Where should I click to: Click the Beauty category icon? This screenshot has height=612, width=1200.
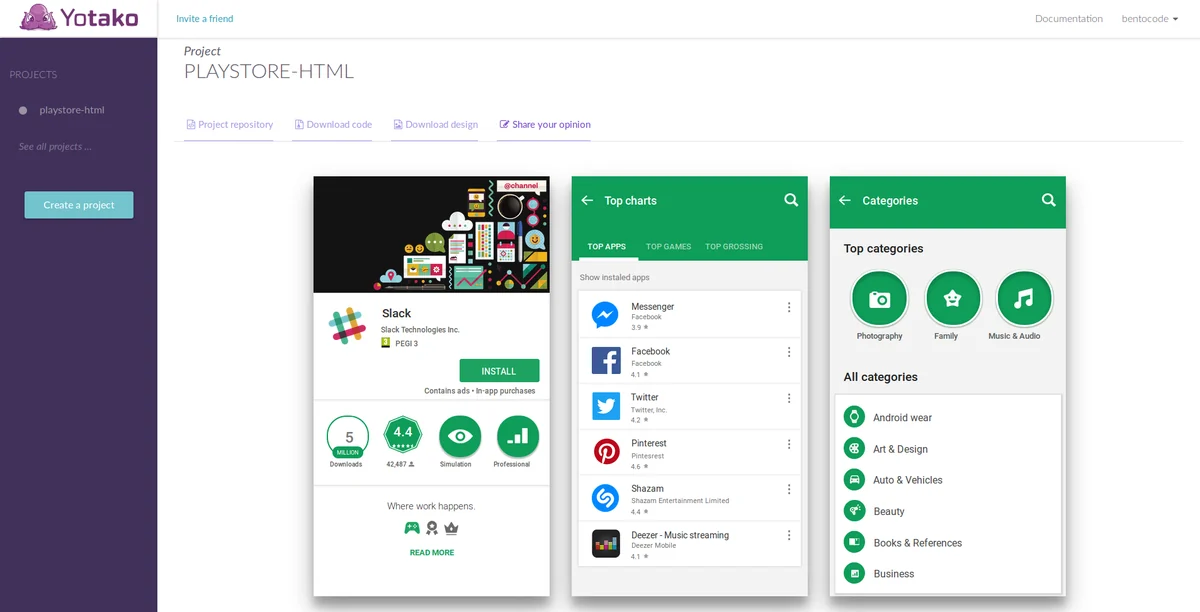tap(854, 511)
